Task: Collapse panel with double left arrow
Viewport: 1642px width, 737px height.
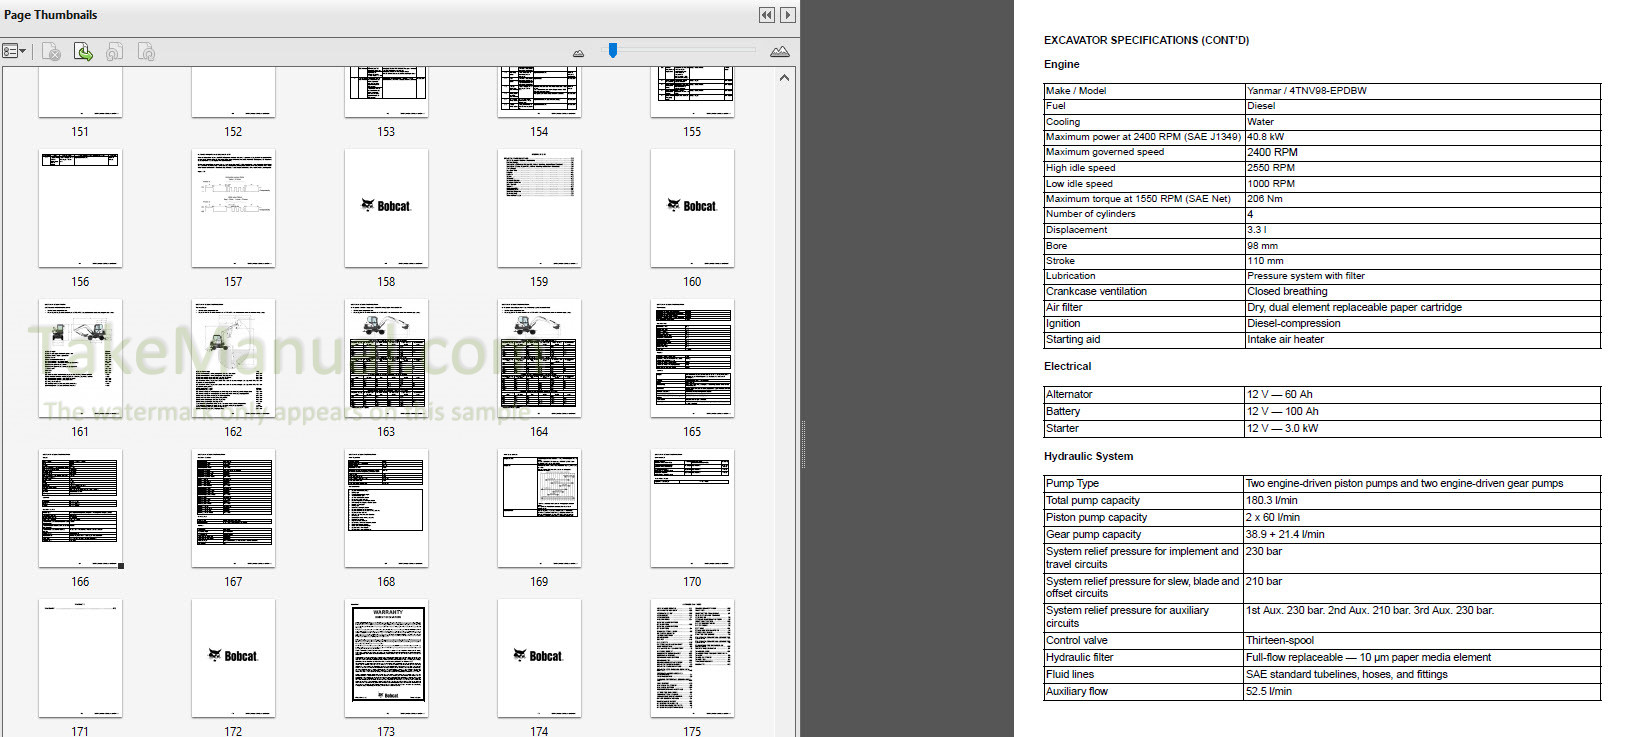Action: click(766, 15)
